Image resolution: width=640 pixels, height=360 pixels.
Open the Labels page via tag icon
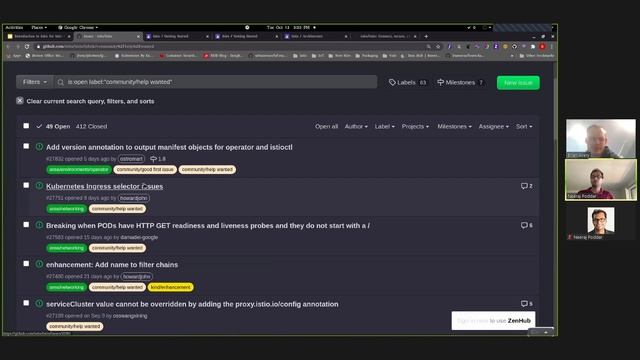[407, 82]
